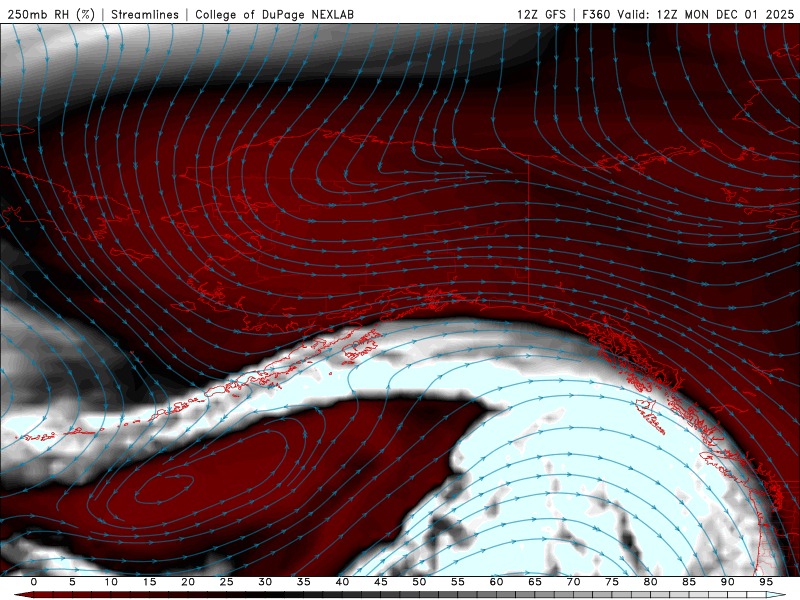Click the "60" color scale label
Image resolution: width=800 pixels, height=600 pixels.
496,582
